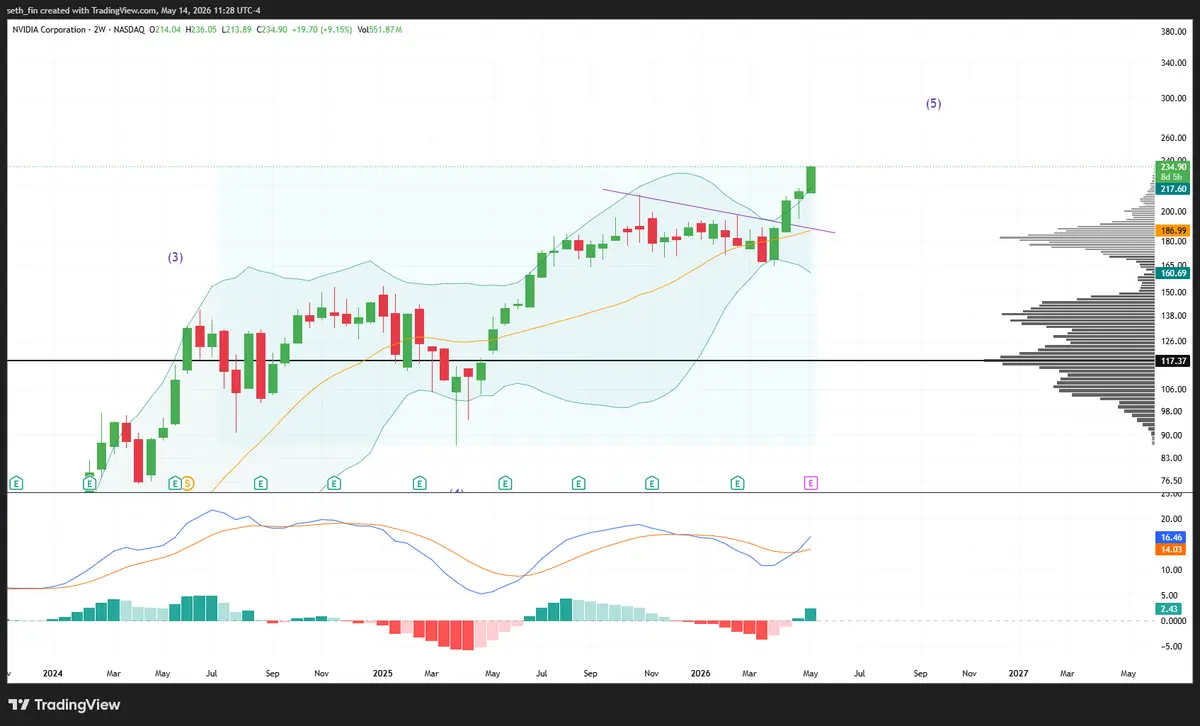Select the (5) Elliott wave label
The width and height of the screenshot is (1200, 726).
(x=933, y=103)
